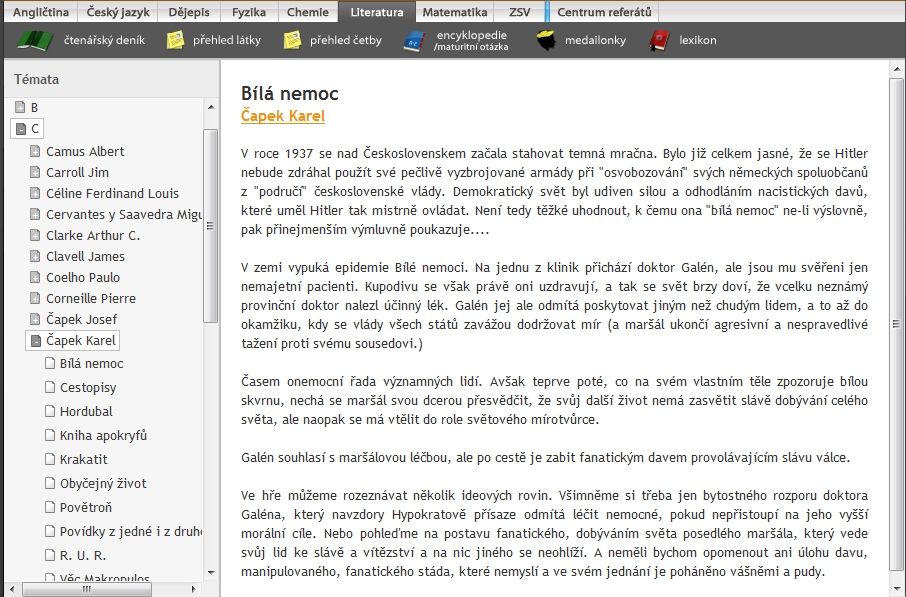Image resolution: width=906 pixels, height=597 pixels.
Task: Switch to the Dějepis tab
Action: tap(190, 12)
